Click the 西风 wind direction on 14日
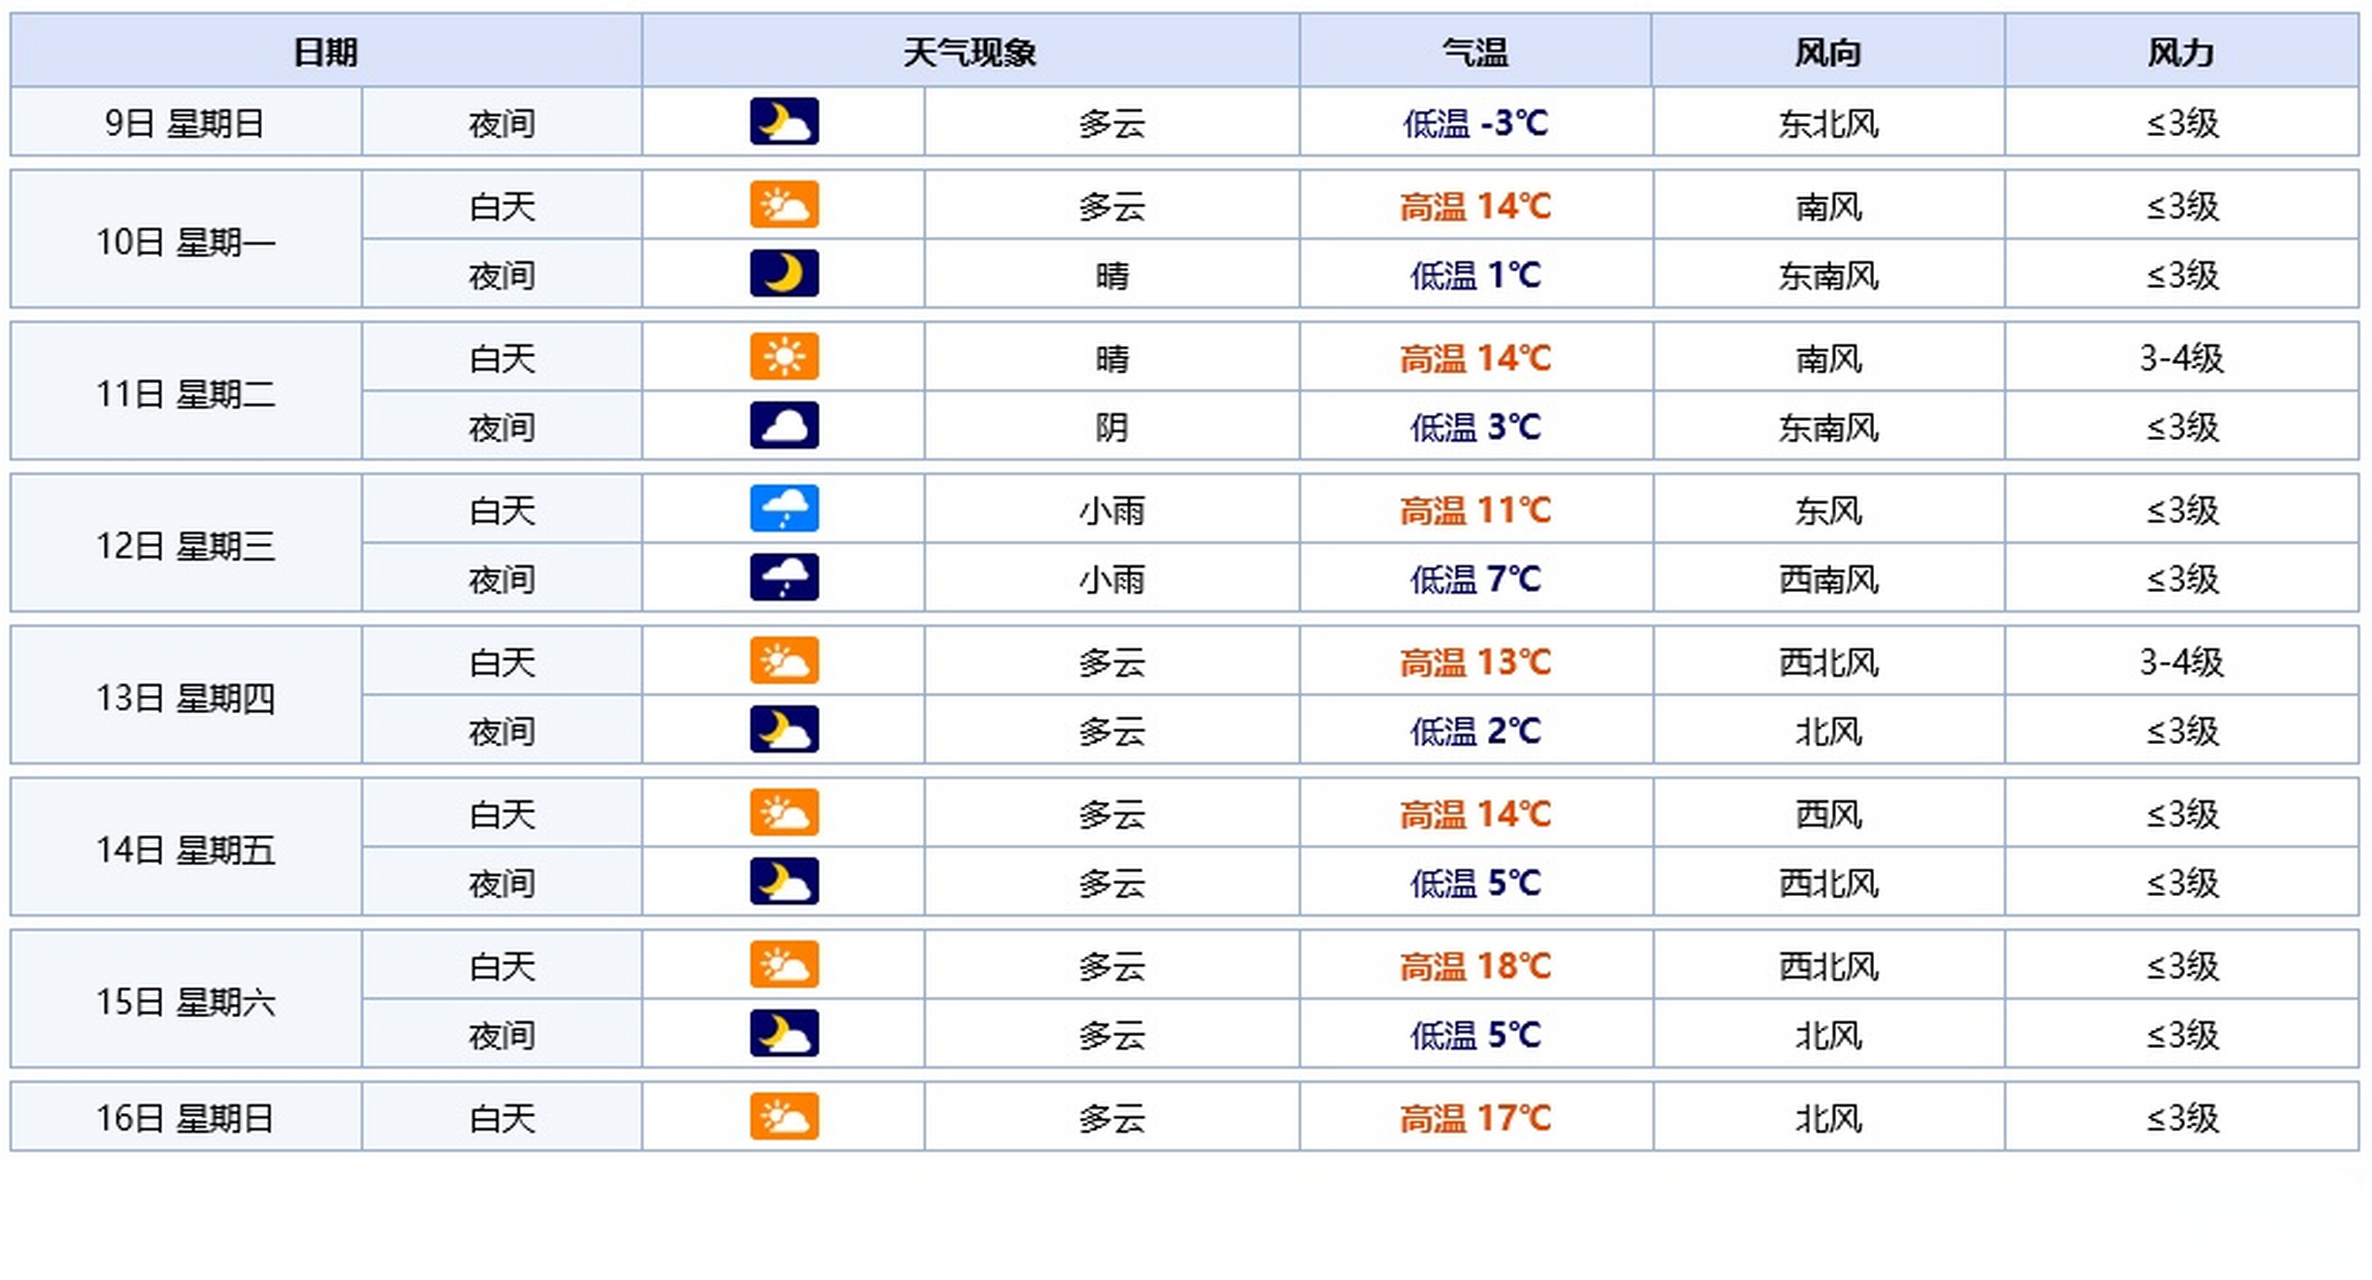This screenshot has height=1280, width=2372. [x=1828, y=815]
